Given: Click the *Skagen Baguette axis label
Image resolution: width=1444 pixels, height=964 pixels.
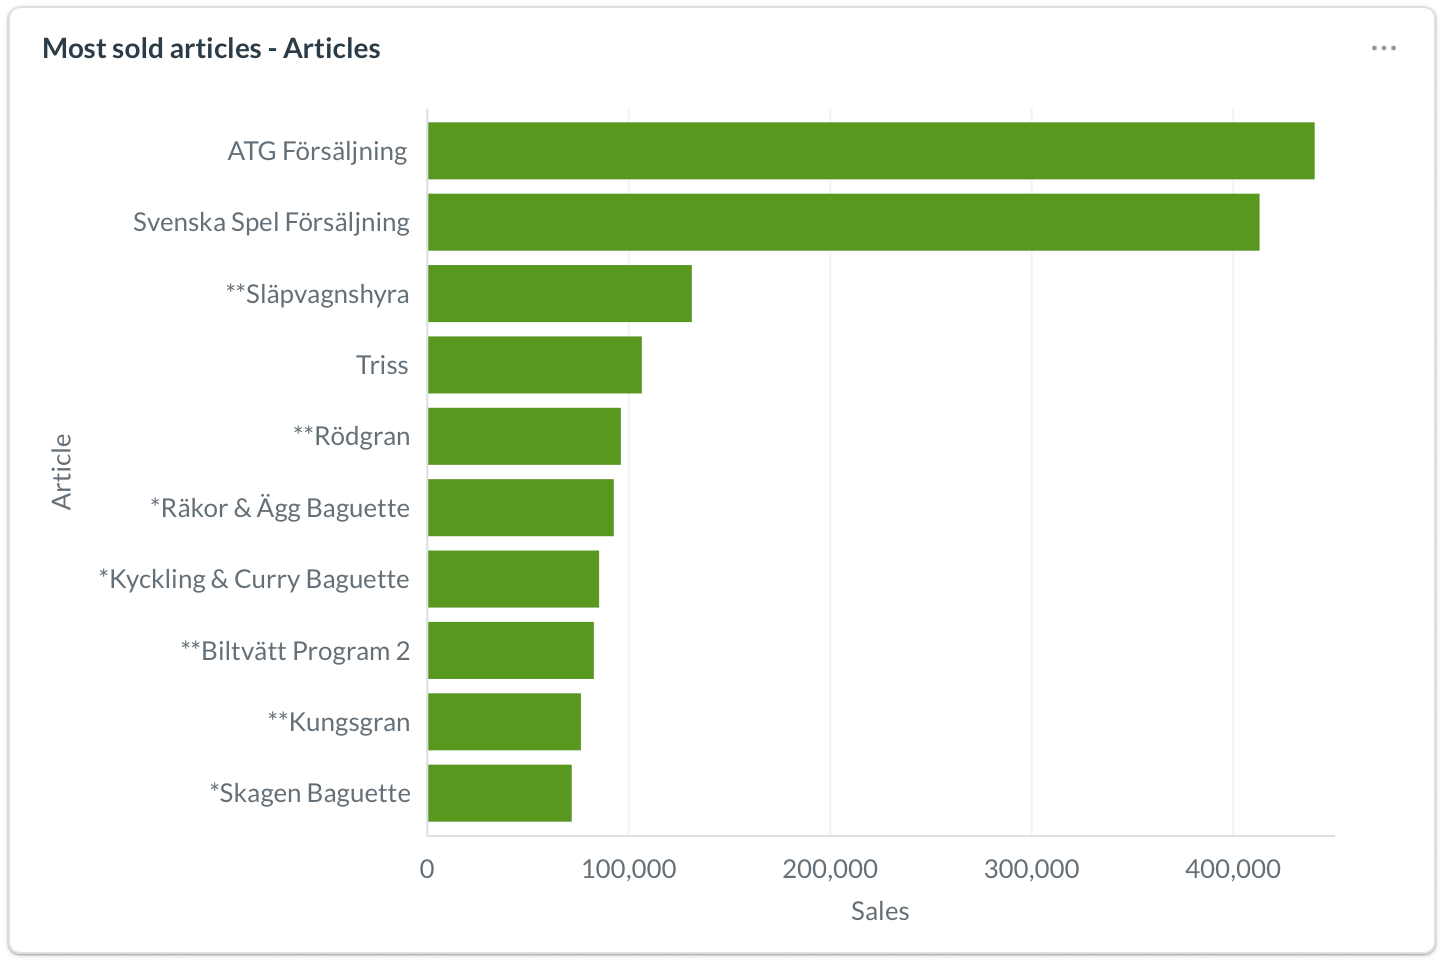Looking at the screenshot, I should [x=310, y=793].
